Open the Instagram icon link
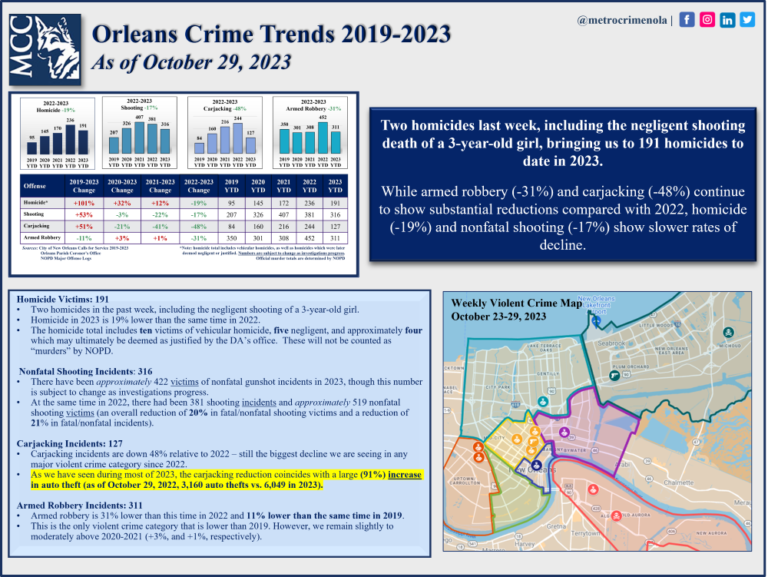The image size is (768, 577). (707, 19)
